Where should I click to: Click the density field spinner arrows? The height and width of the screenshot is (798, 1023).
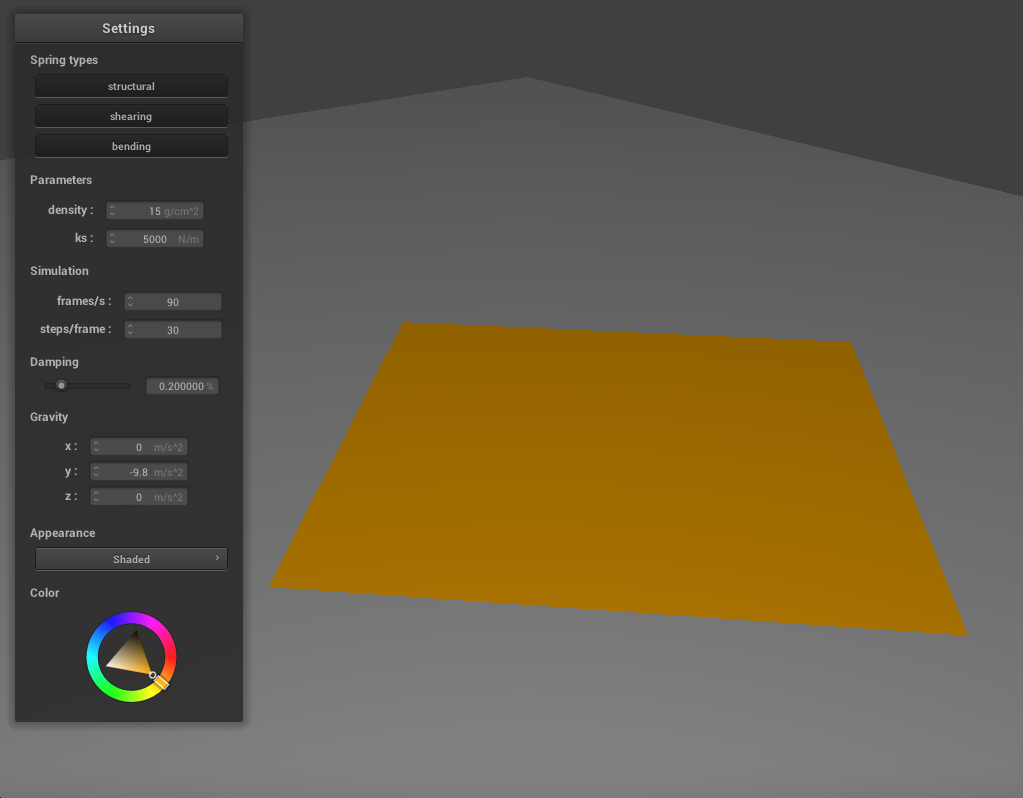click(x=112, y=211)
